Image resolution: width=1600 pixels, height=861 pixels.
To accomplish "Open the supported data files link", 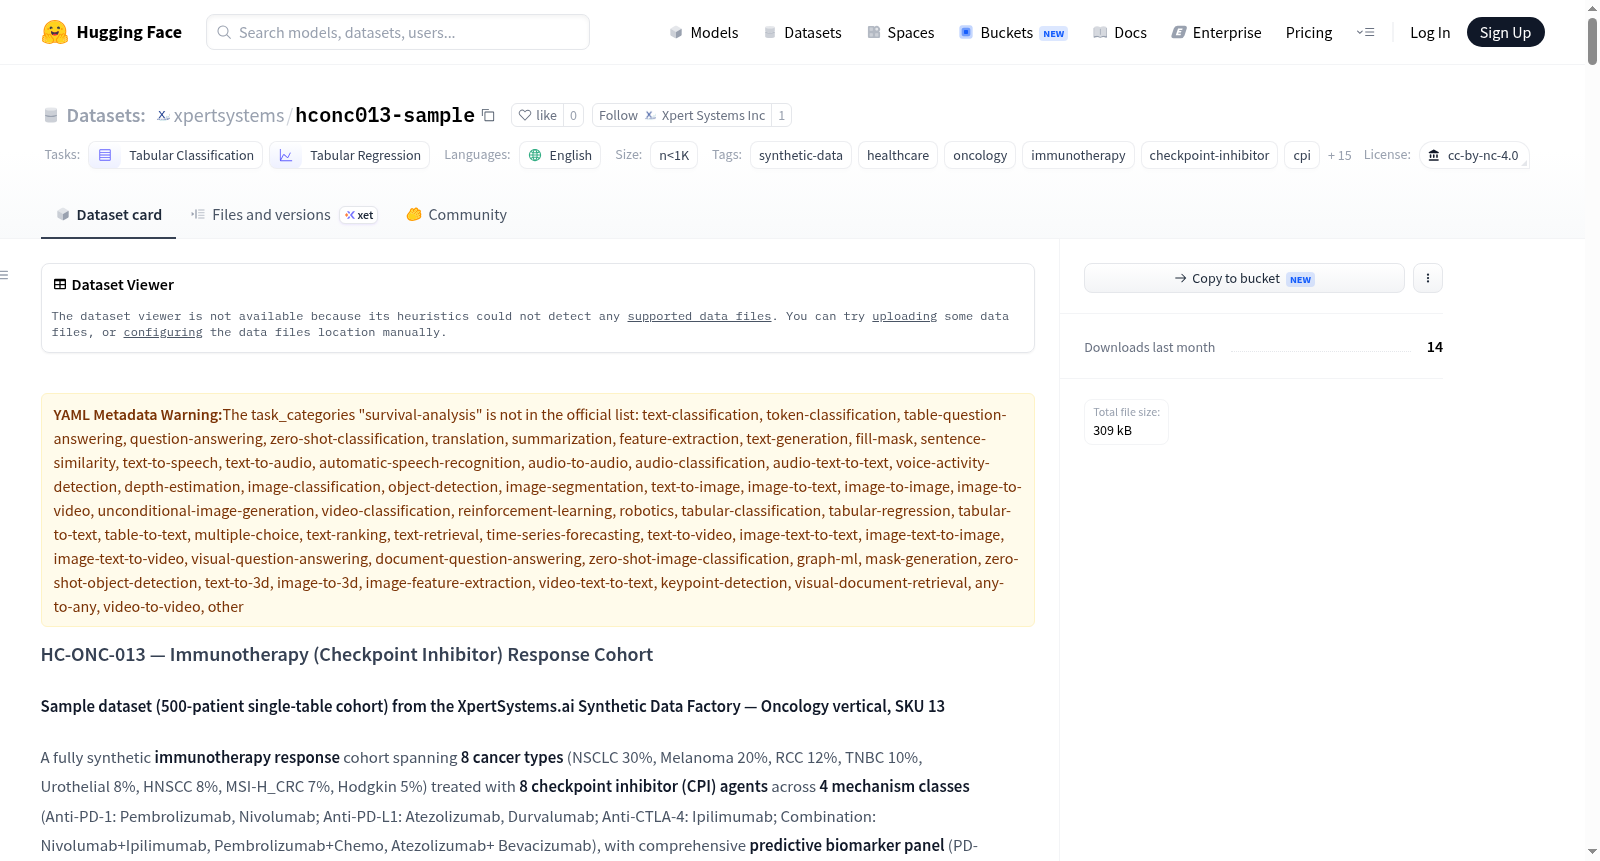I will coord(699,316).
